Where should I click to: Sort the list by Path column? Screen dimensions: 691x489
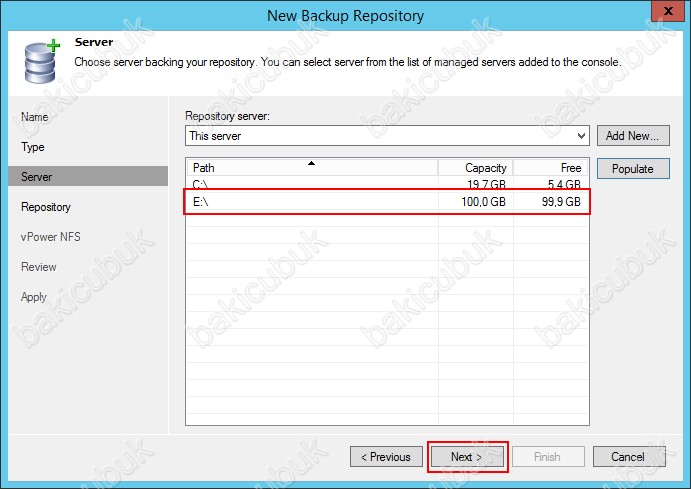tap(311, 168)
